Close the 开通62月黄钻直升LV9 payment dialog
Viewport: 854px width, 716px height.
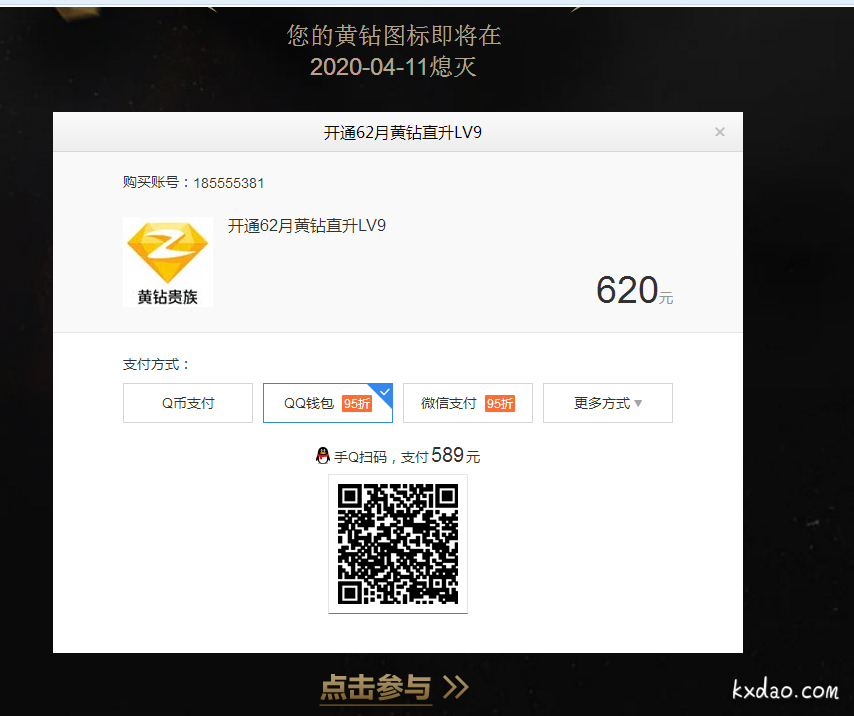coord(719,132)
